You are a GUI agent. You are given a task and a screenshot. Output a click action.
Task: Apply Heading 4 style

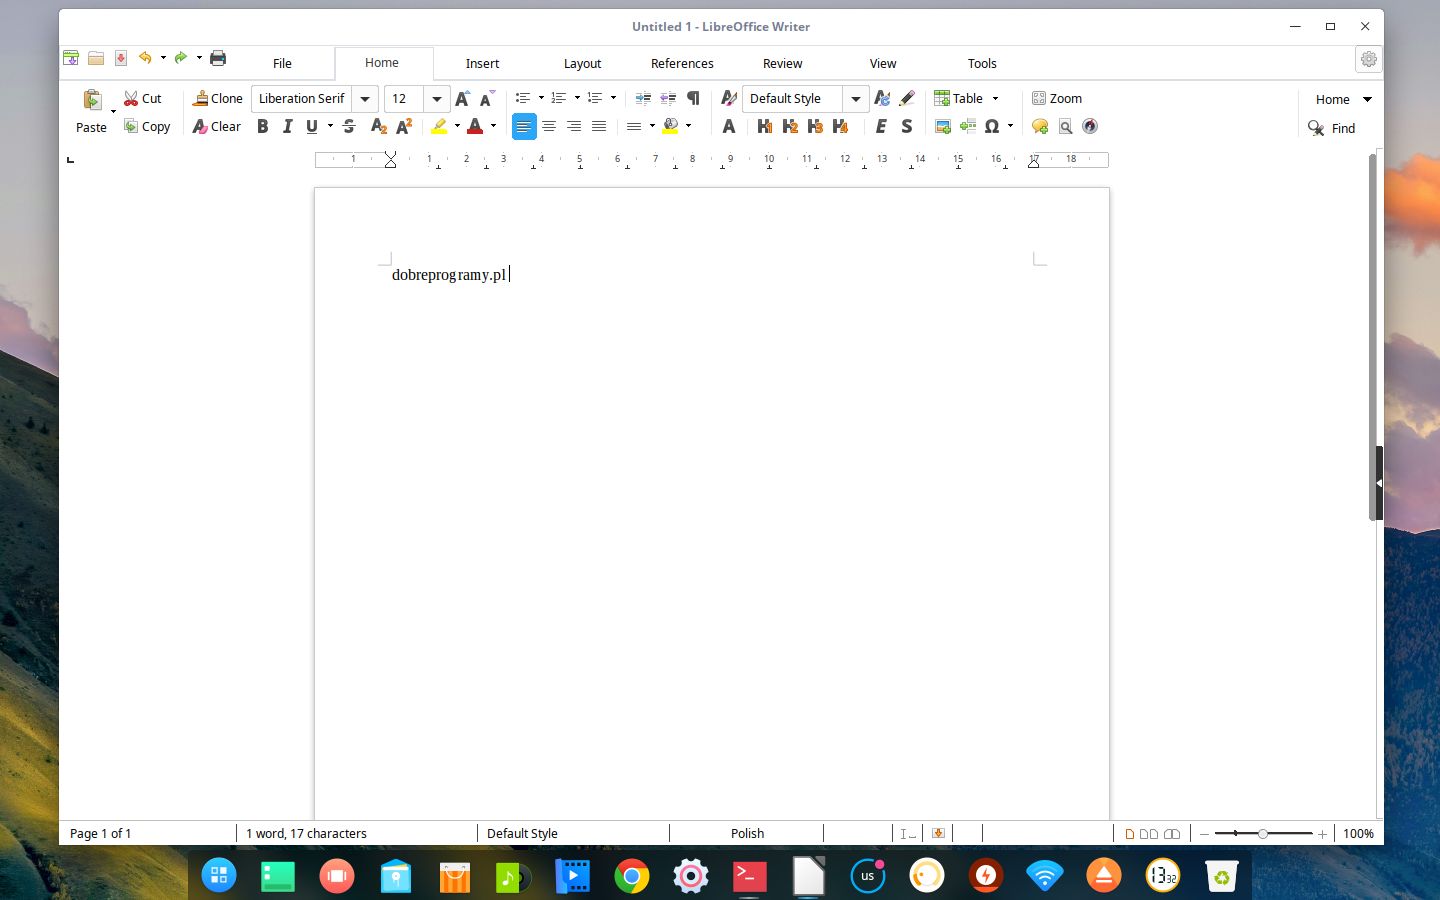[x=840, y=126]
